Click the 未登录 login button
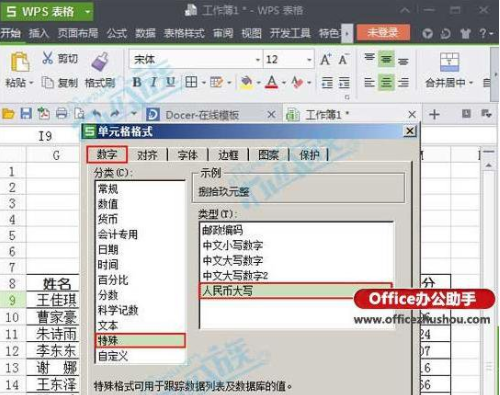The height and width of the screenshot is (395, 500). point(383,33)
